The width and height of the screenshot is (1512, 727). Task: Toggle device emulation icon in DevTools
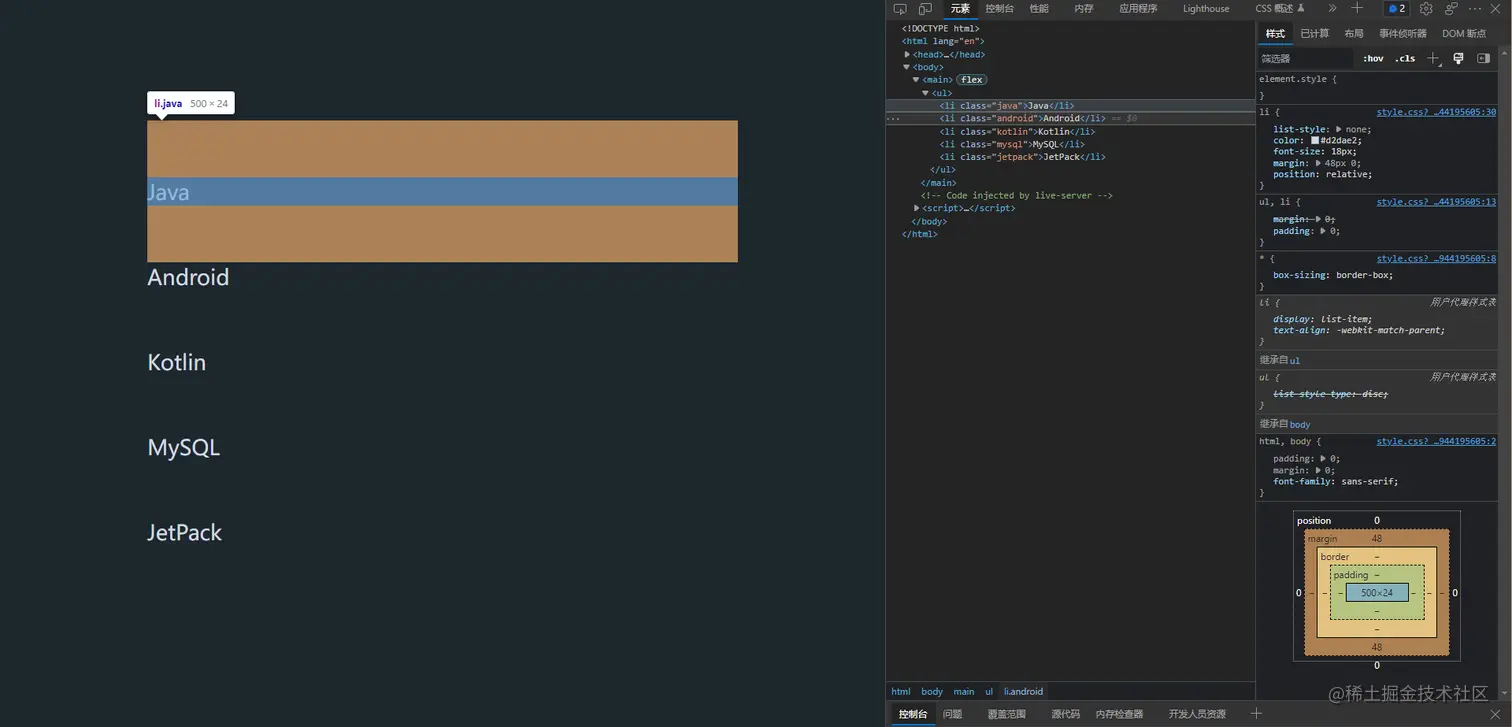[925, 9]
